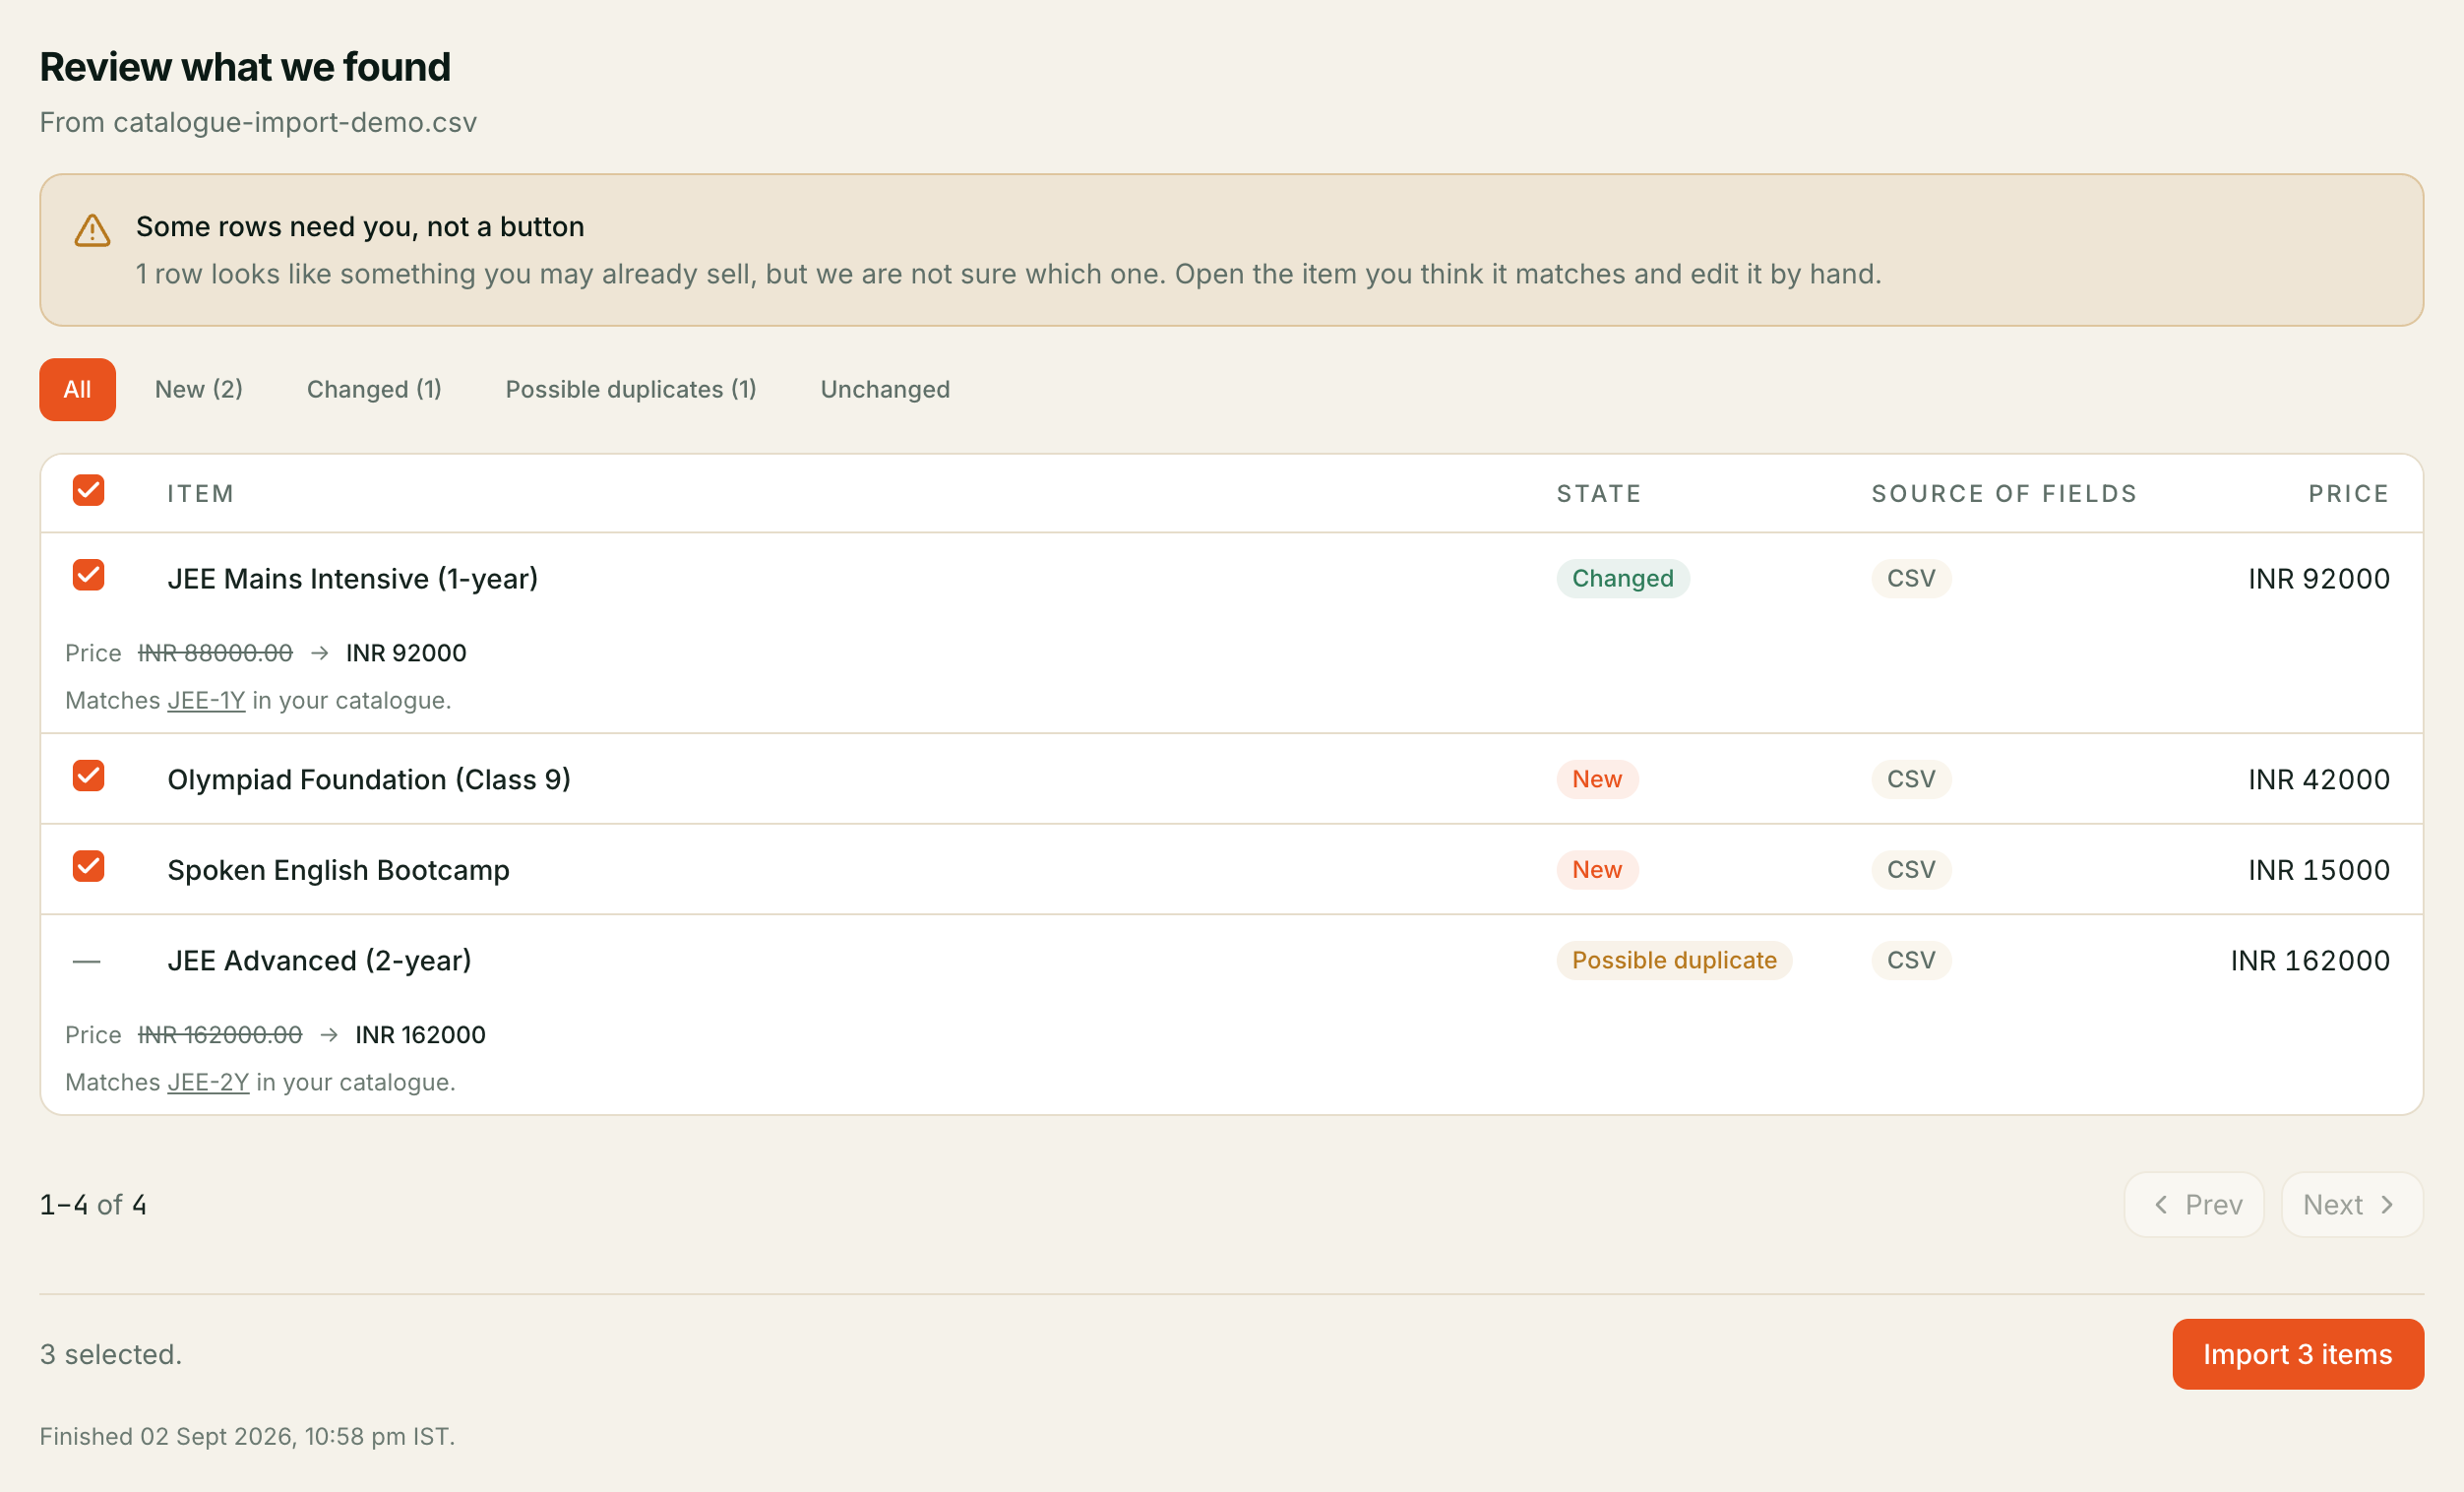Click the Import 3 items button
This screenshot has height=1492, width=2464.
point(2298,1354)
